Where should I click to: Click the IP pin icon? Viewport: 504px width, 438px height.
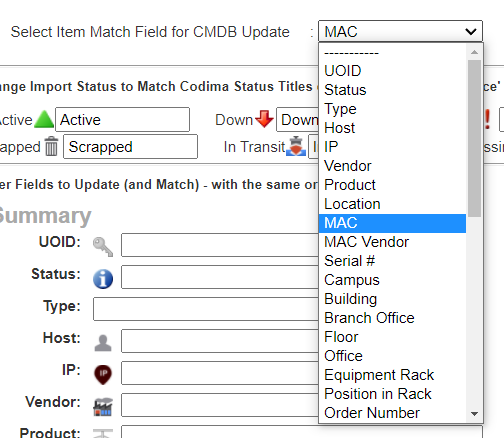103,375
